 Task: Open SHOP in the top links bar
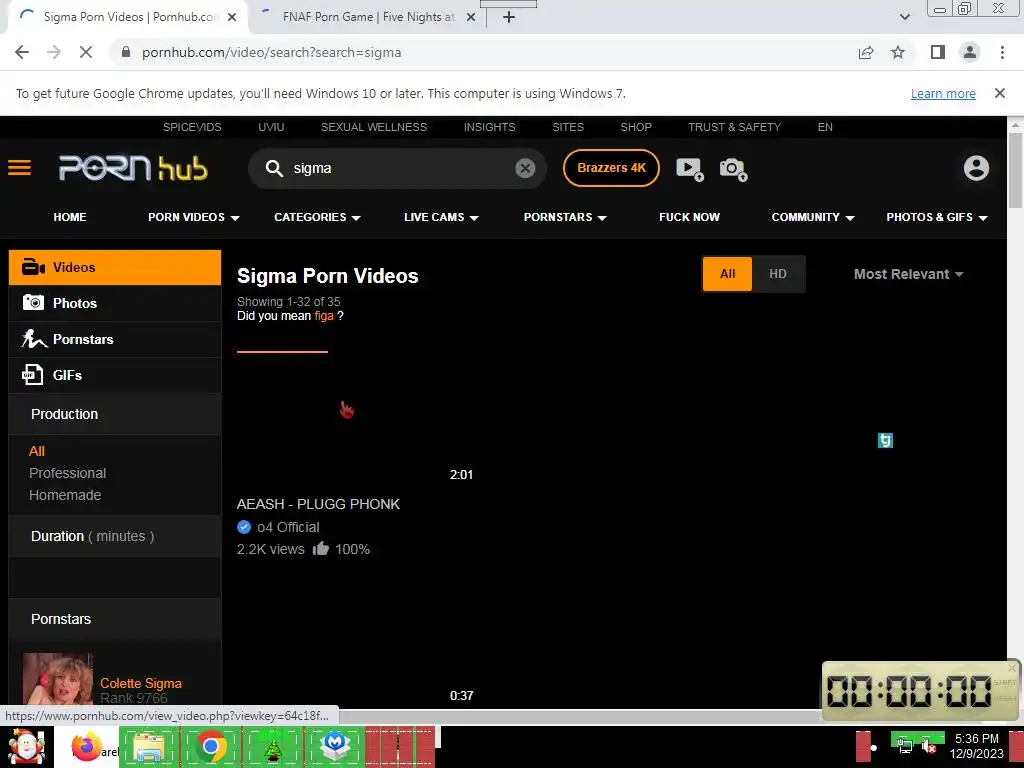click(636, 127)
